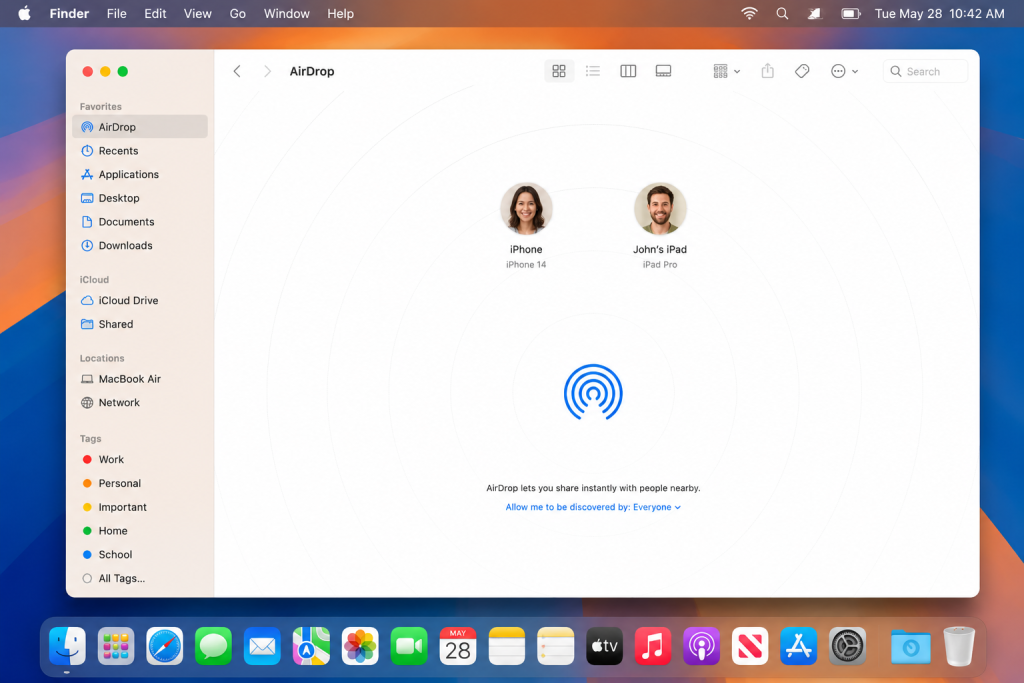Image resolution: width=1024 pixels, height=683 pixels.
Task: Open App Store from the Dock
Action: (799, 646)
